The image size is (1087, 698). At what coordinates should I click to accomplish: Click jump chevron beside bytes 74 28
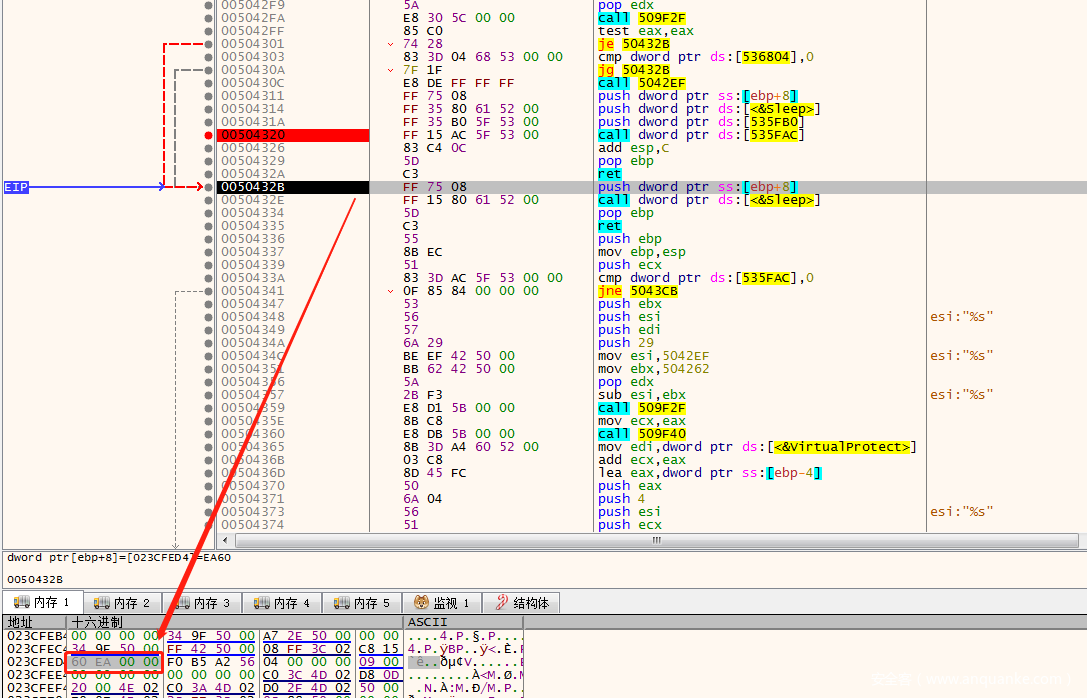(390, 44)
